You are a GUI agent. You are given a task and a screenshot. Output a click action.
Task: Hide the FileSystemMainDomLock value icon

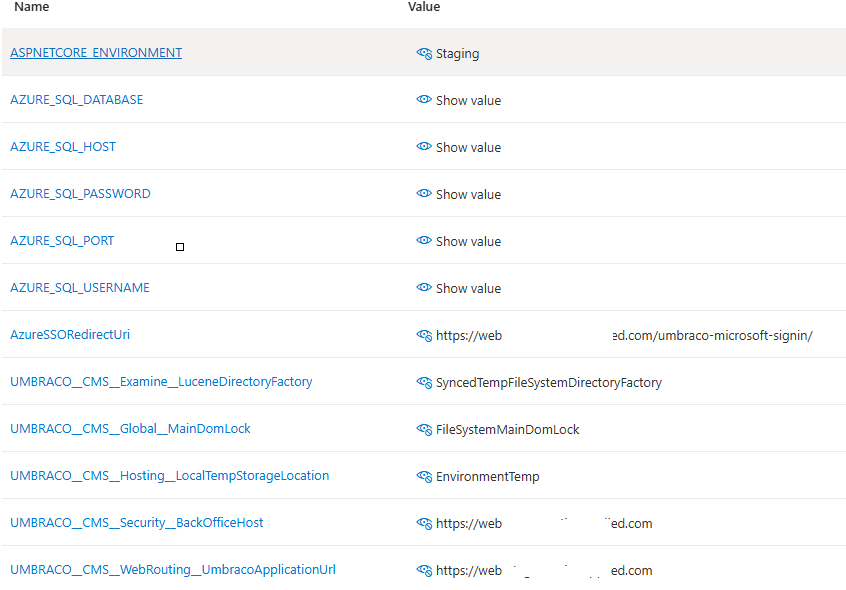coord(424,429)
